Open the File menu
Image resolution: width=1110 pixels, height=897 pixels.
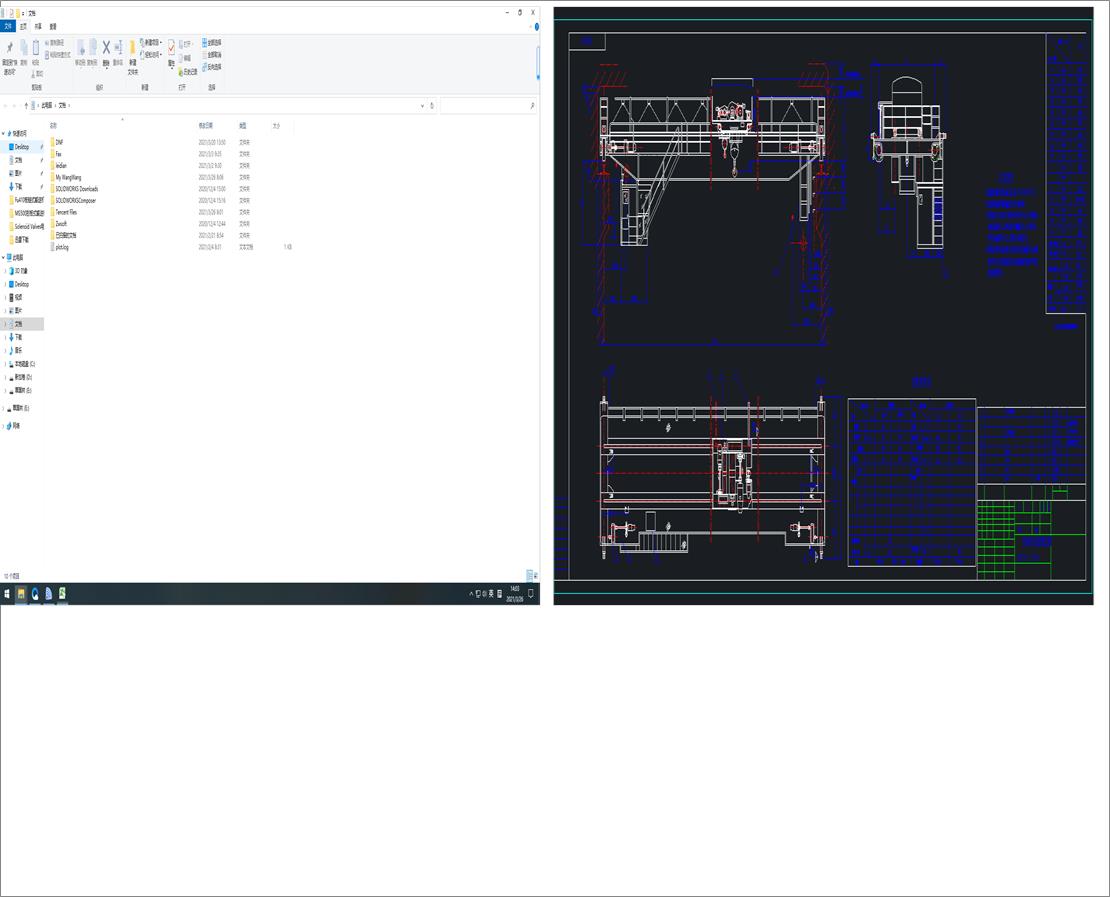[9, 27]
